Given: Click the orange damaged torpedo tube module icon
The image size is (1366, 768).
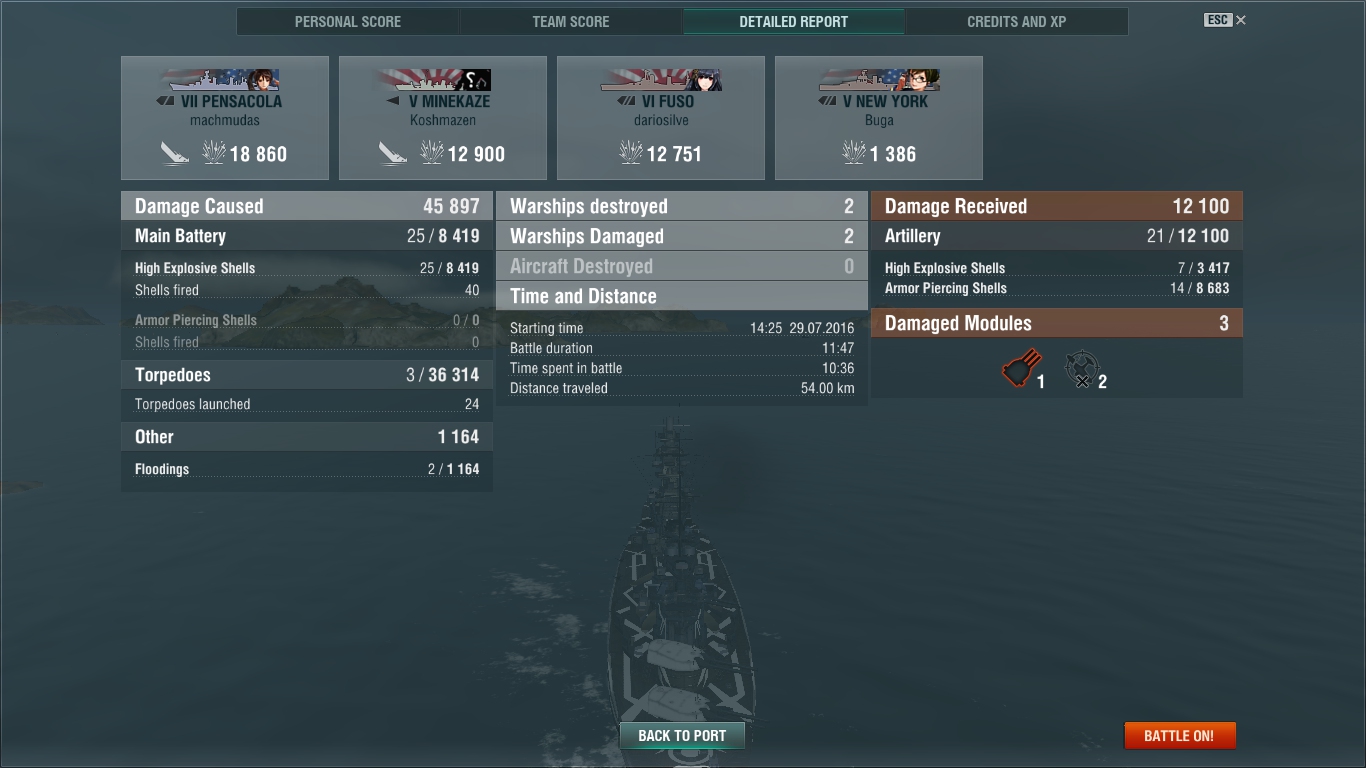Looking at the screenshot, I should pyautogui.click(x=1021, y=369).
